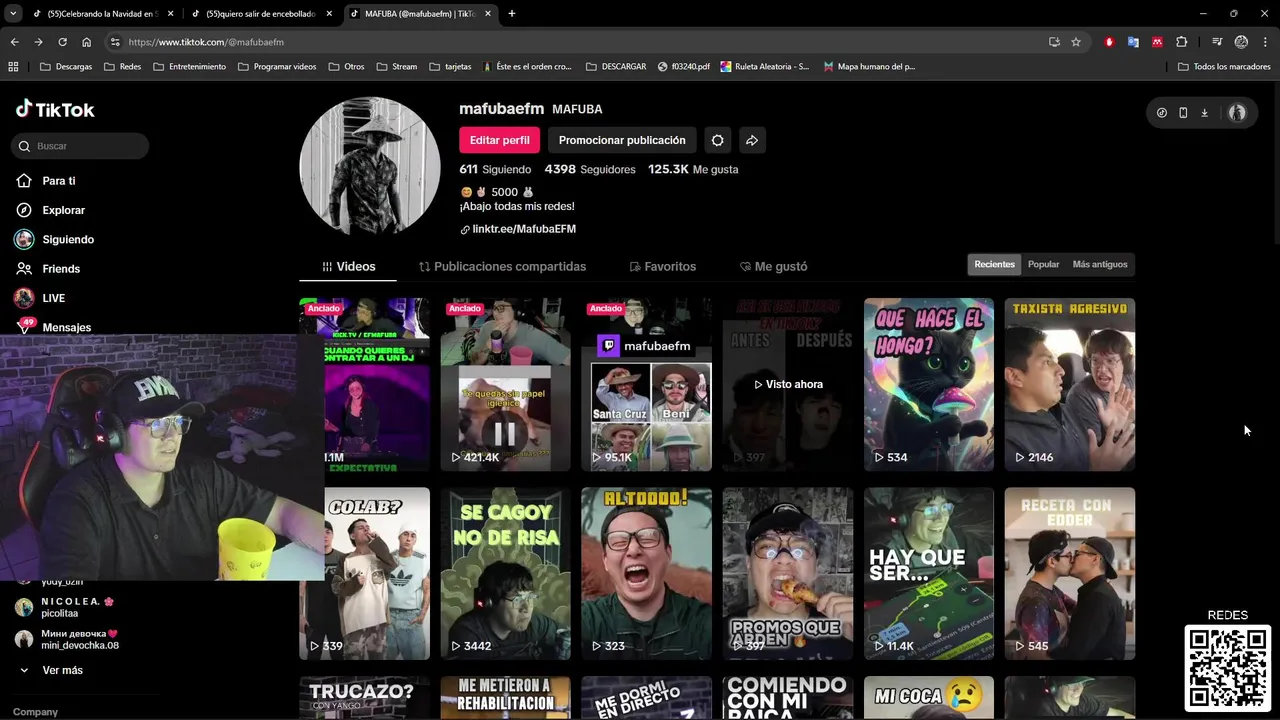This screenshot has width=1280, height=720.
Task: Open profile settings gear icon
Action: pos(717,140)
